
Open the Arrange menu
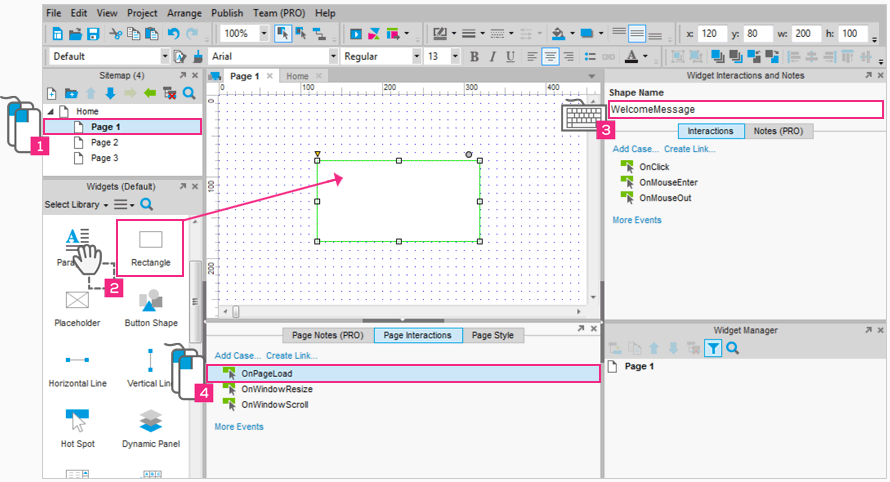(183, 13)
